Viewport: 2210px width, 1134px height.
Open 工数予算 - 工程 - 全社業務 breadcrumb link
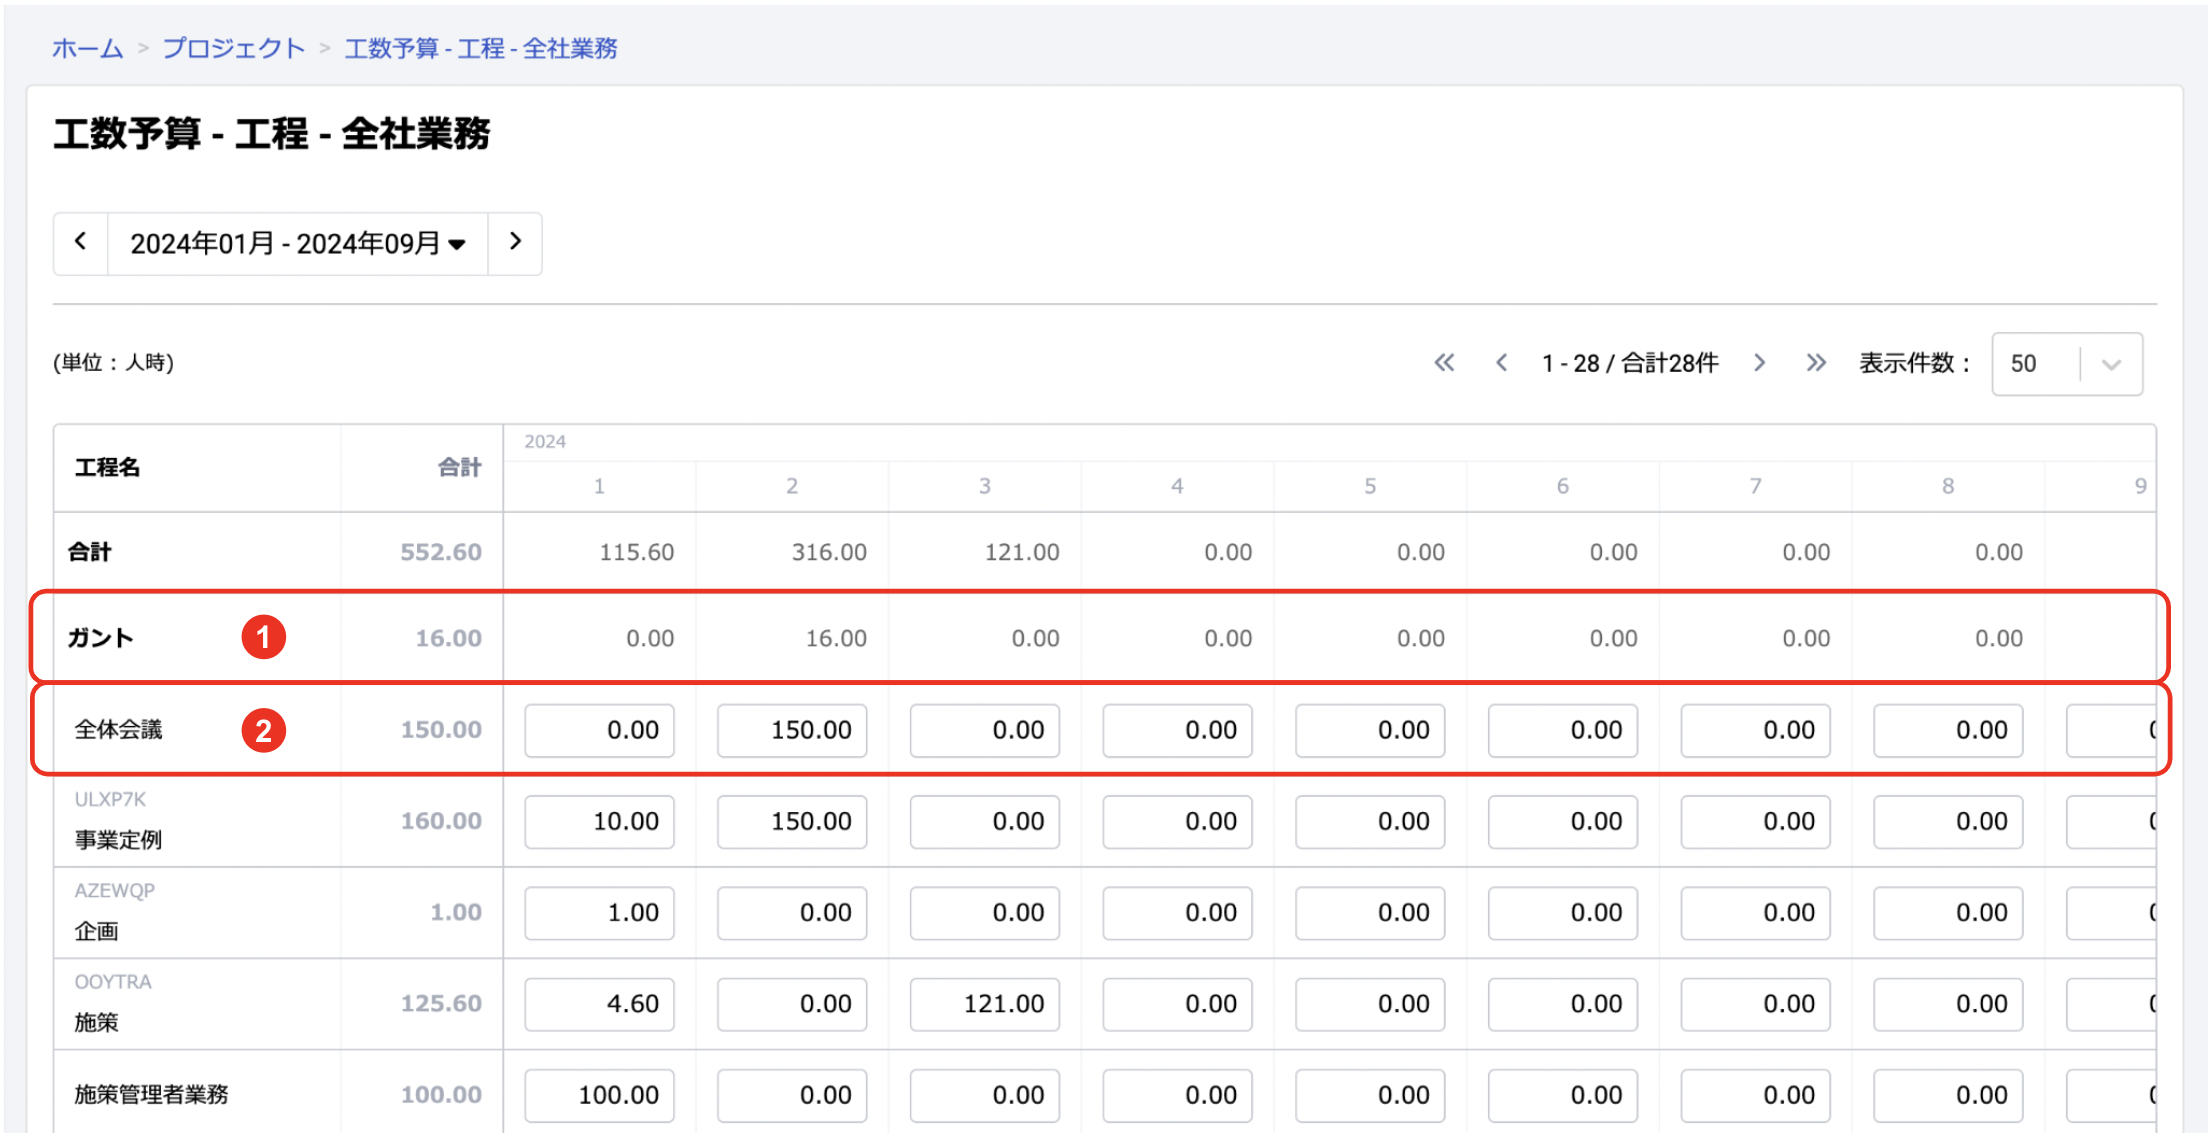(x=481, y=48)
